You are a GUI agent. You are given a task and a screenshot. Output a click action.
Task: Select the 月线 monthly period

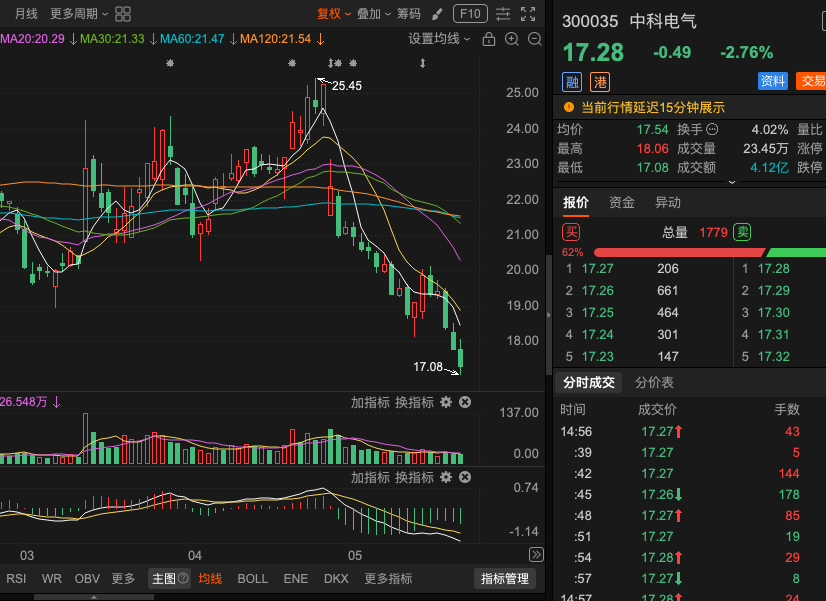[26, 14]
